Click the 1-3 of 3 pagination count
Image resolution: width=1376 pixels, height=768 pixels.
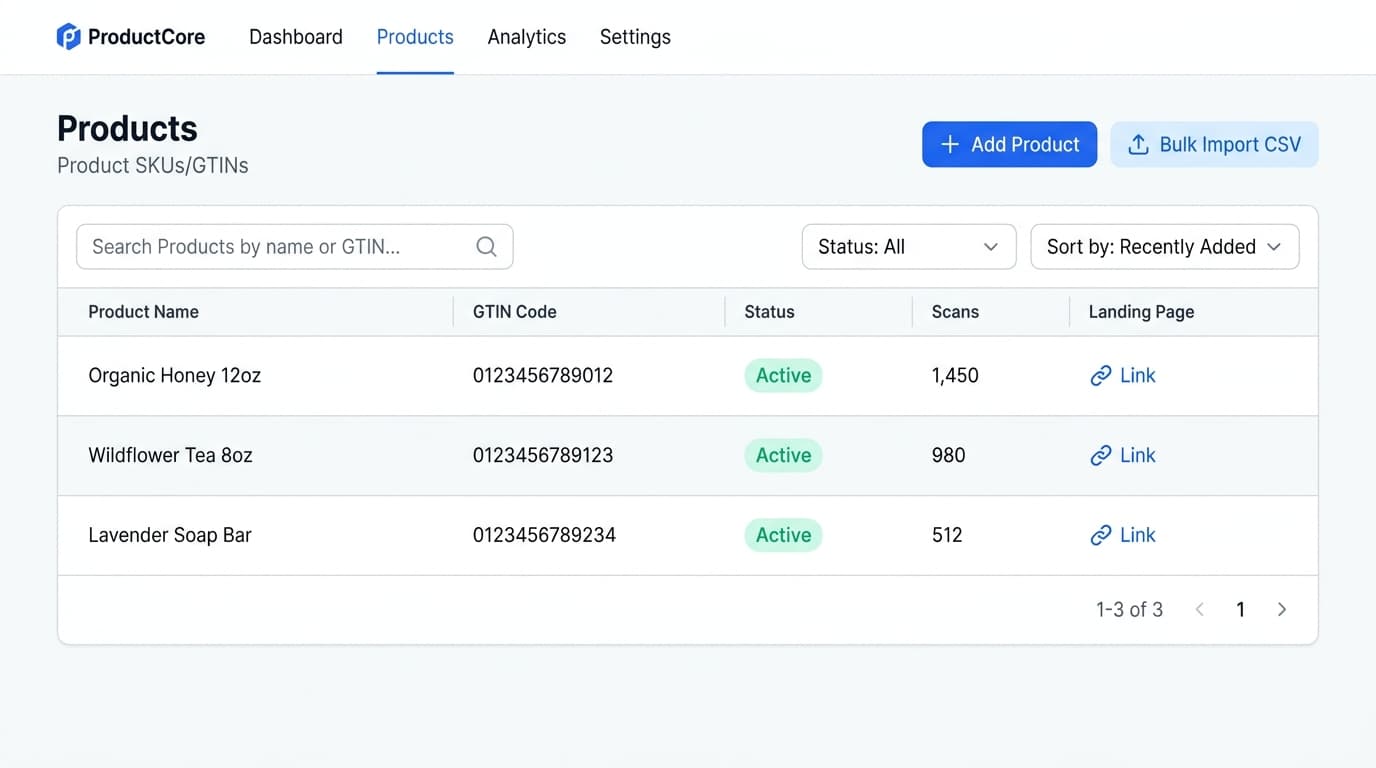[1129, 609]
